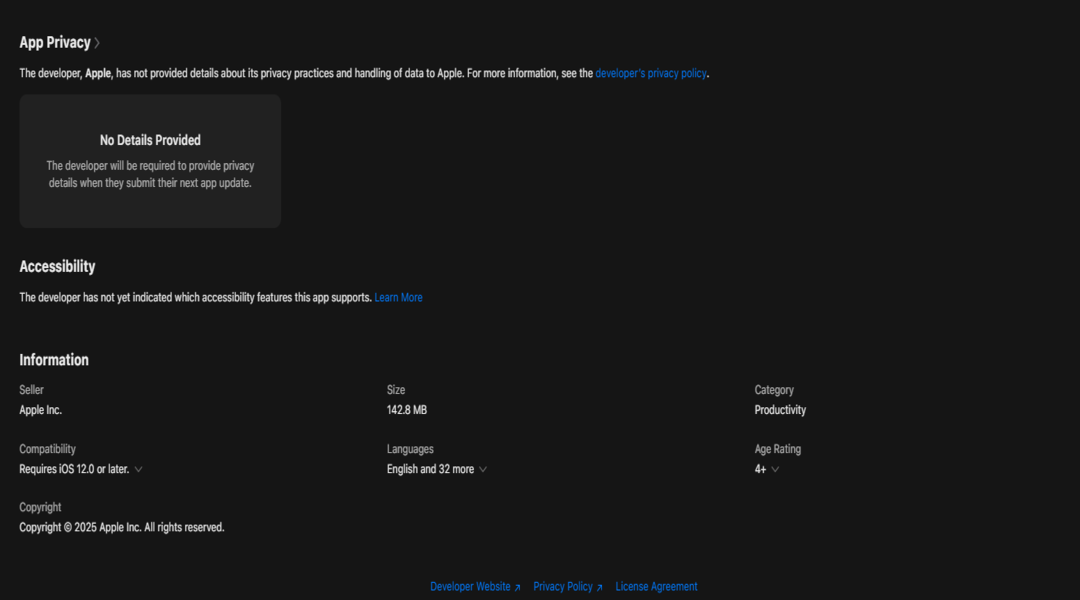Select the 4+ age rating value
Image resolution: width=1080 pixels, height=600 pixels.
[x=760, y=469]
